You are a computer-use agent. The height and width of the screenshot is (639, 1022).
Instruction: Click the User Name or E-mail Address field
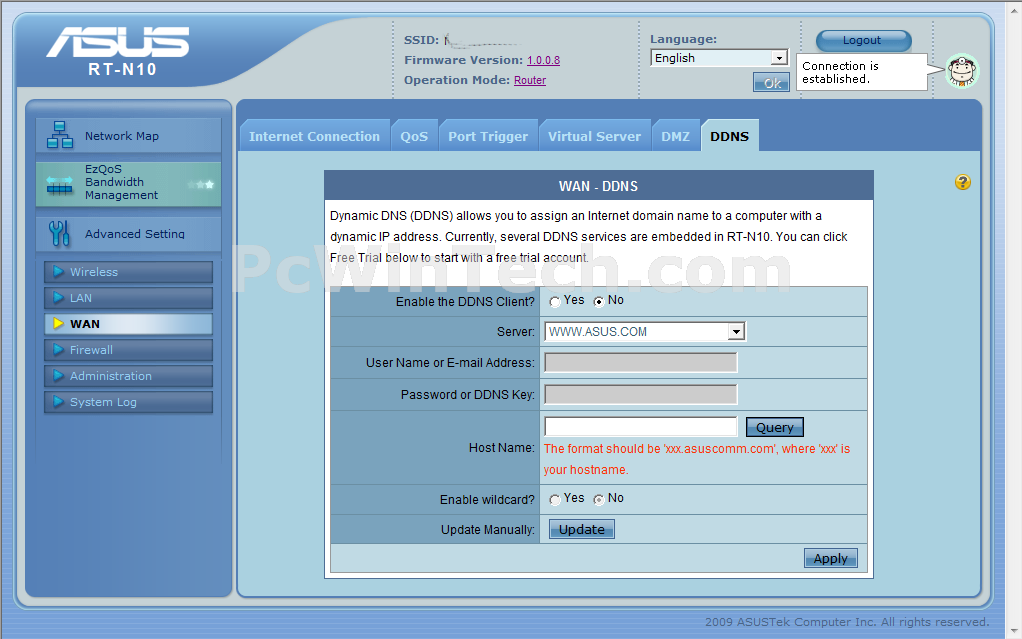[x=641, y=363]
